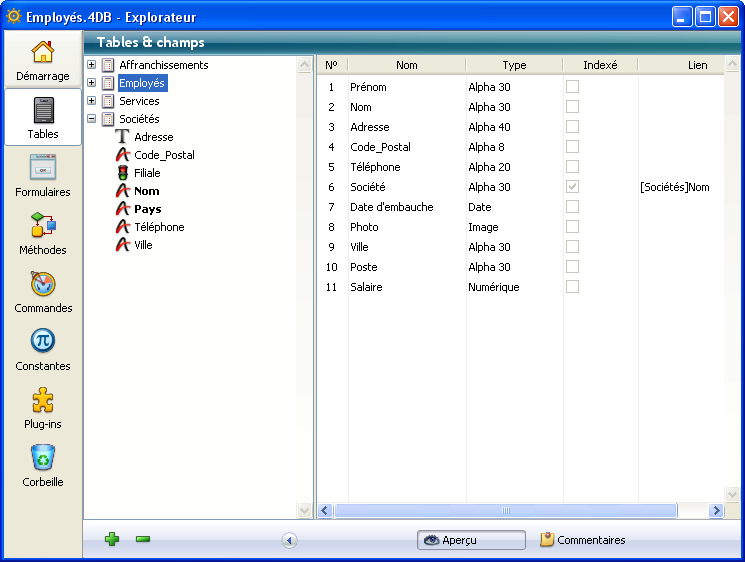The height and width of the screenshot is (562, 745).
Task: Open the Démarrage home page
Action: pyautogui.click(x=42, y=60)
